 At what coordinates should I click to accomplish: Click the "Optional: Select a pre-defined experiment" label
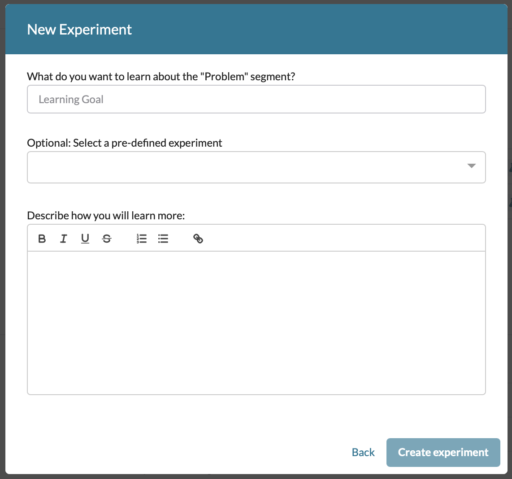click(x=124, y=143)
